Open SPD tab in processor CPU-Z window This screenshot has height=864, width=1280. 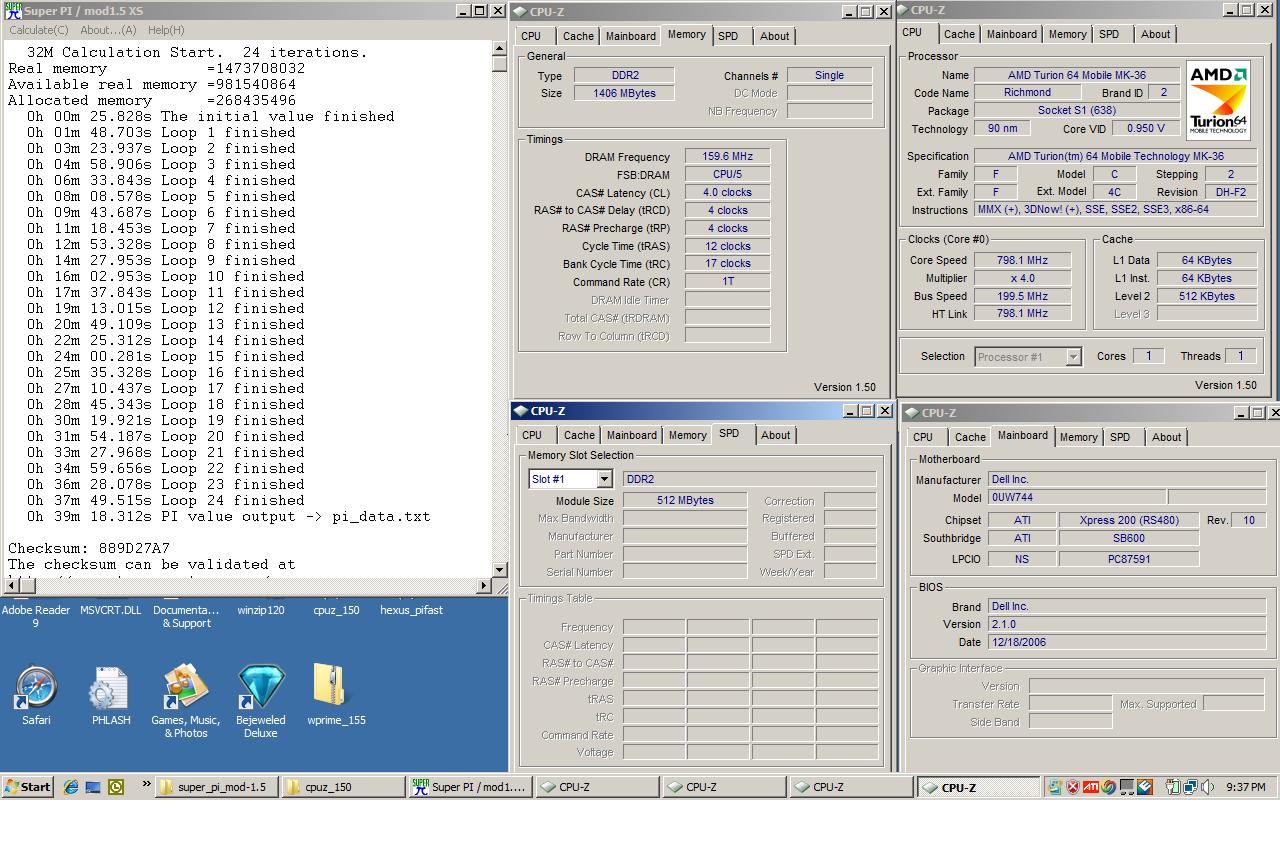pos(1109,34)
